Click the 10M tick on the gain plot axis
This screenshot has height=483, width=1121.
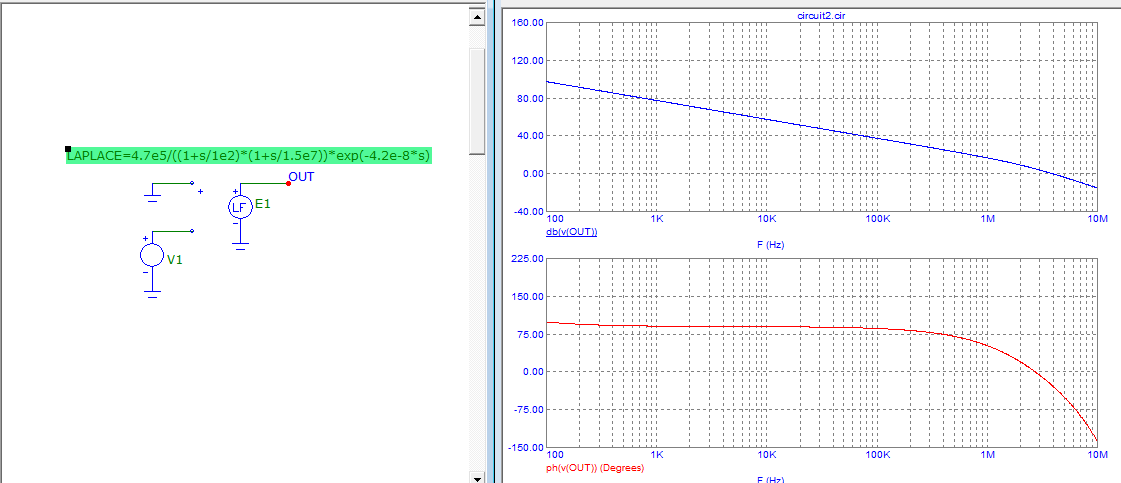(x=1096, y=218)
